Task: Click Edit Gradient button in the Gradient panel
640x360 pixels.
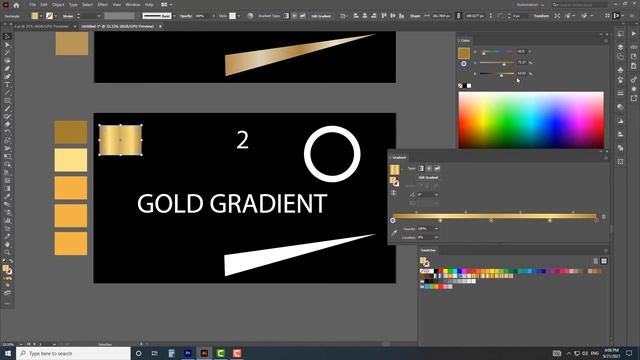Action: tap(428, 178)
